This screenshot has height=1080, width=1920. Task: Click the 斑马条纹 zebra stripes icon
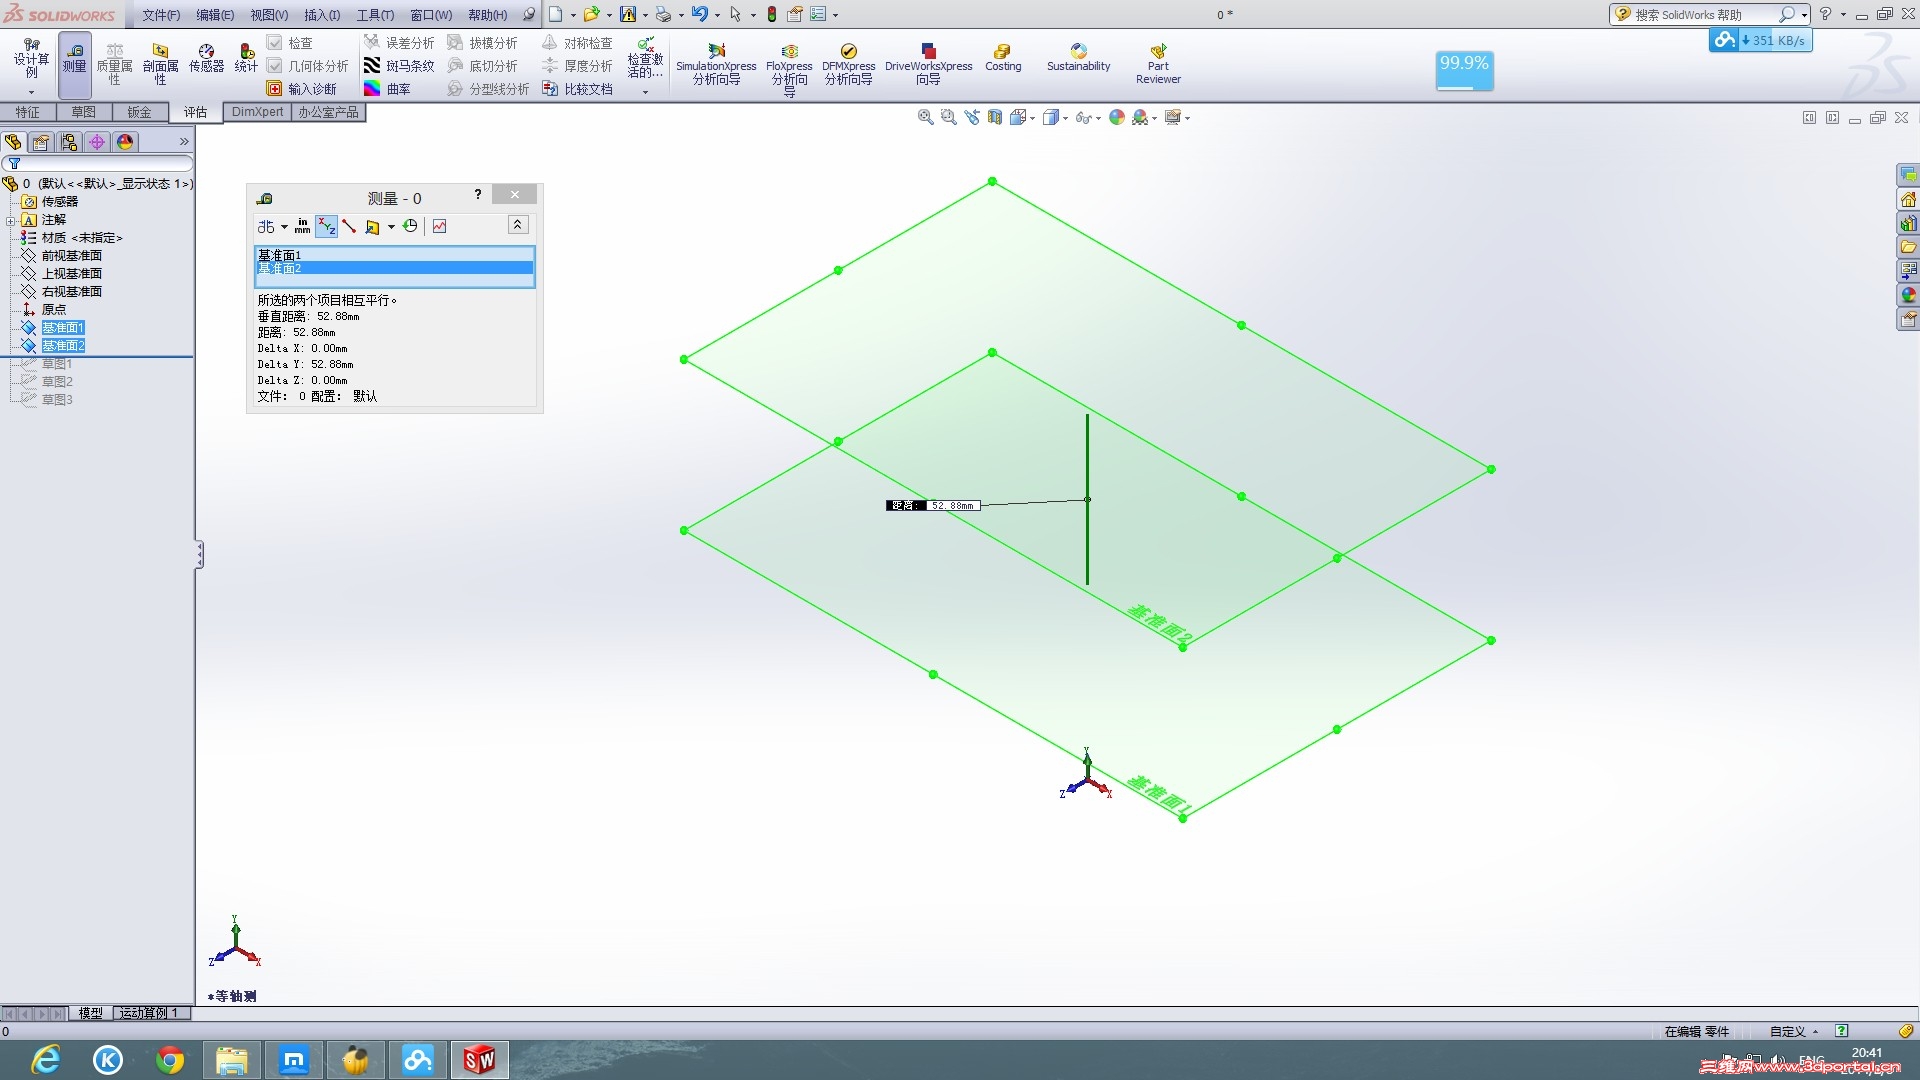[x=372, y=66]
